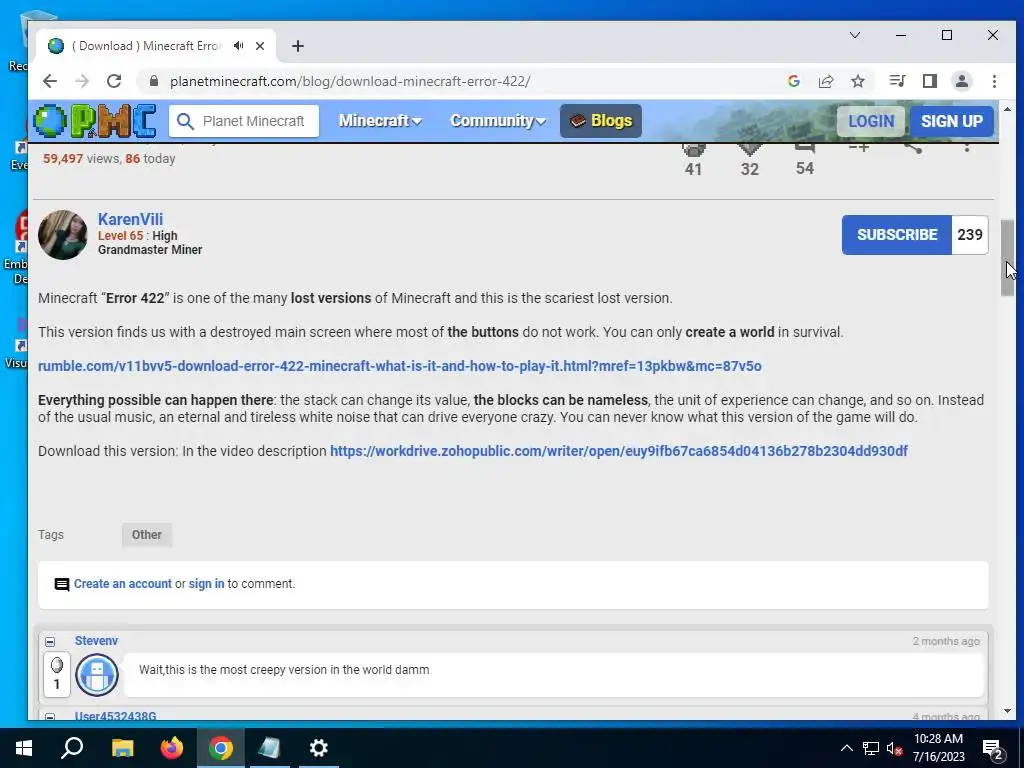This screenshot has width=1024, height=768.
Task: Click the 239 subscriber count
Action: tap(970, 234)
